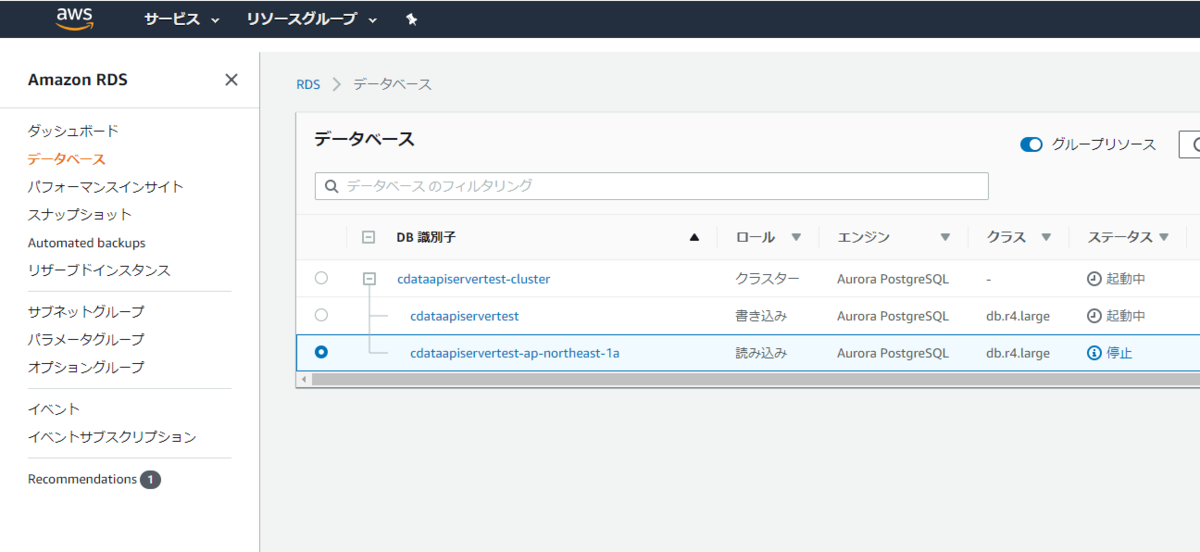
Task: Focus the database filter search field
Action: tap(652, 186)
